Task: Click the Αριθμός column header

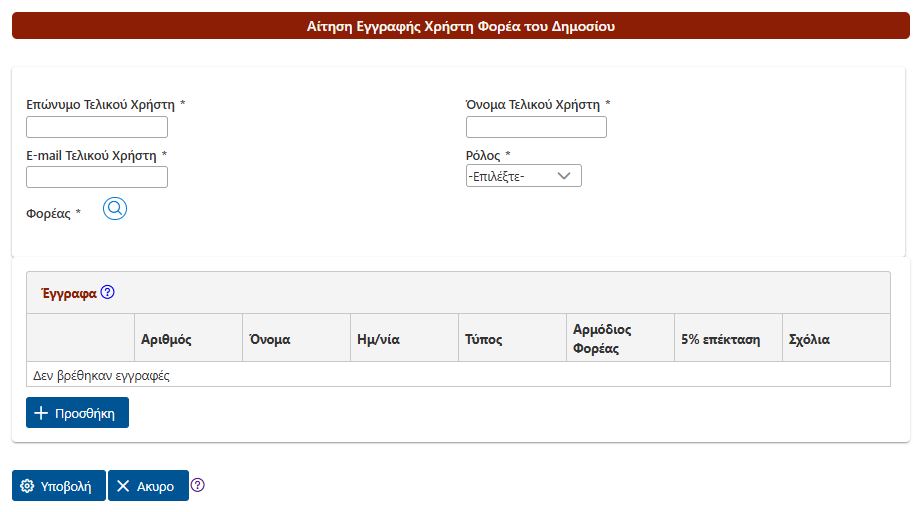Action: point(166,339)
